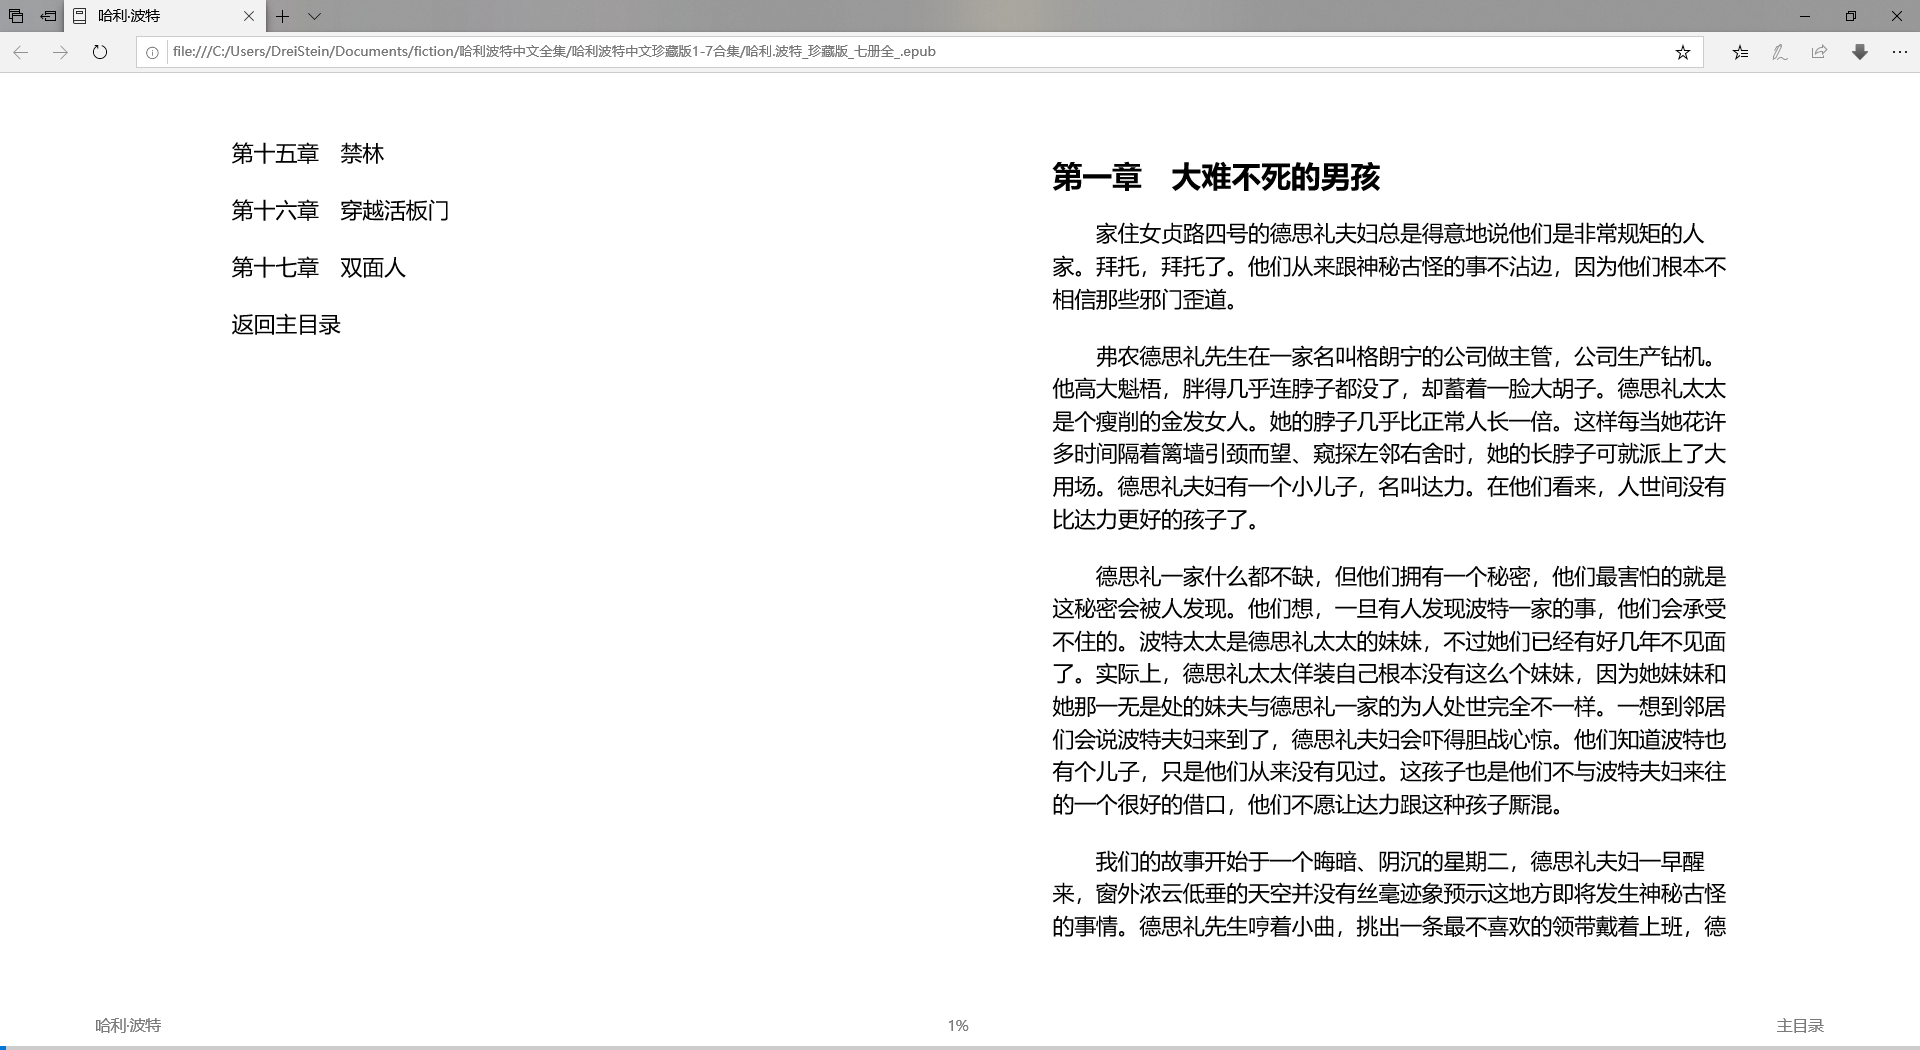Image resolution: width=1920 pixels, height=1050 pixels.
Task: Click the browser Back arrow
Action: point(21,52)
